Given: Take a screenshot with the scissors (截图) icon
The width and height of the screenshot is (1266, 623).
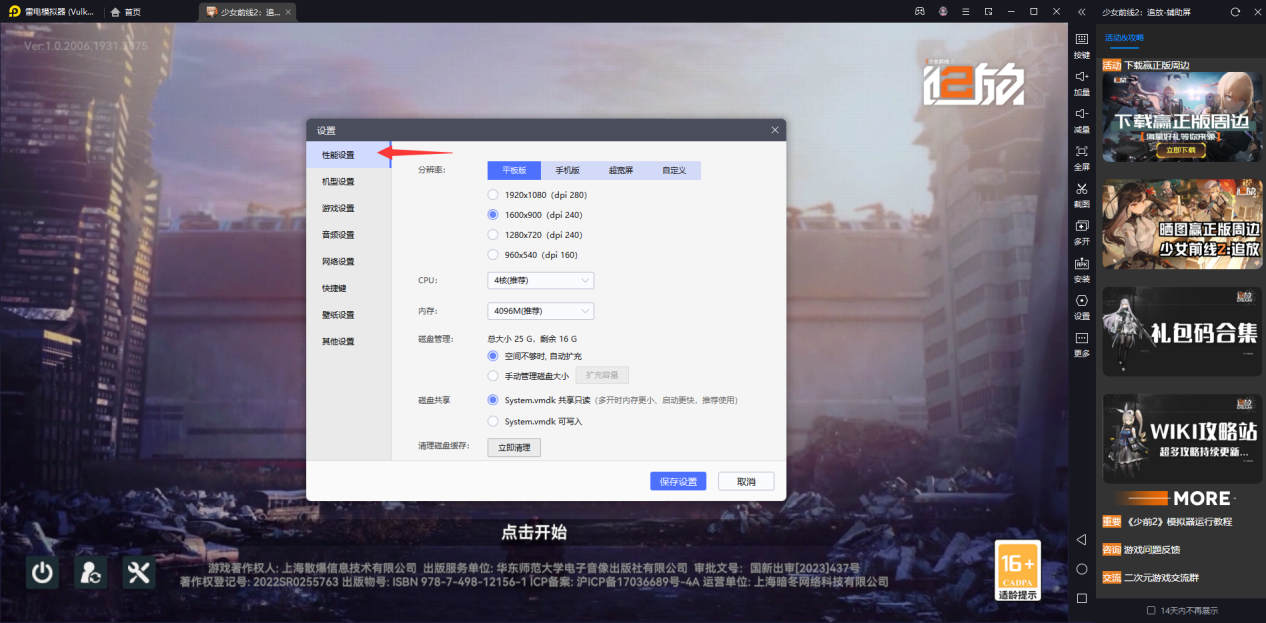Looking at the screenshot, I should pyautogui.click(x=1081, y=188).
